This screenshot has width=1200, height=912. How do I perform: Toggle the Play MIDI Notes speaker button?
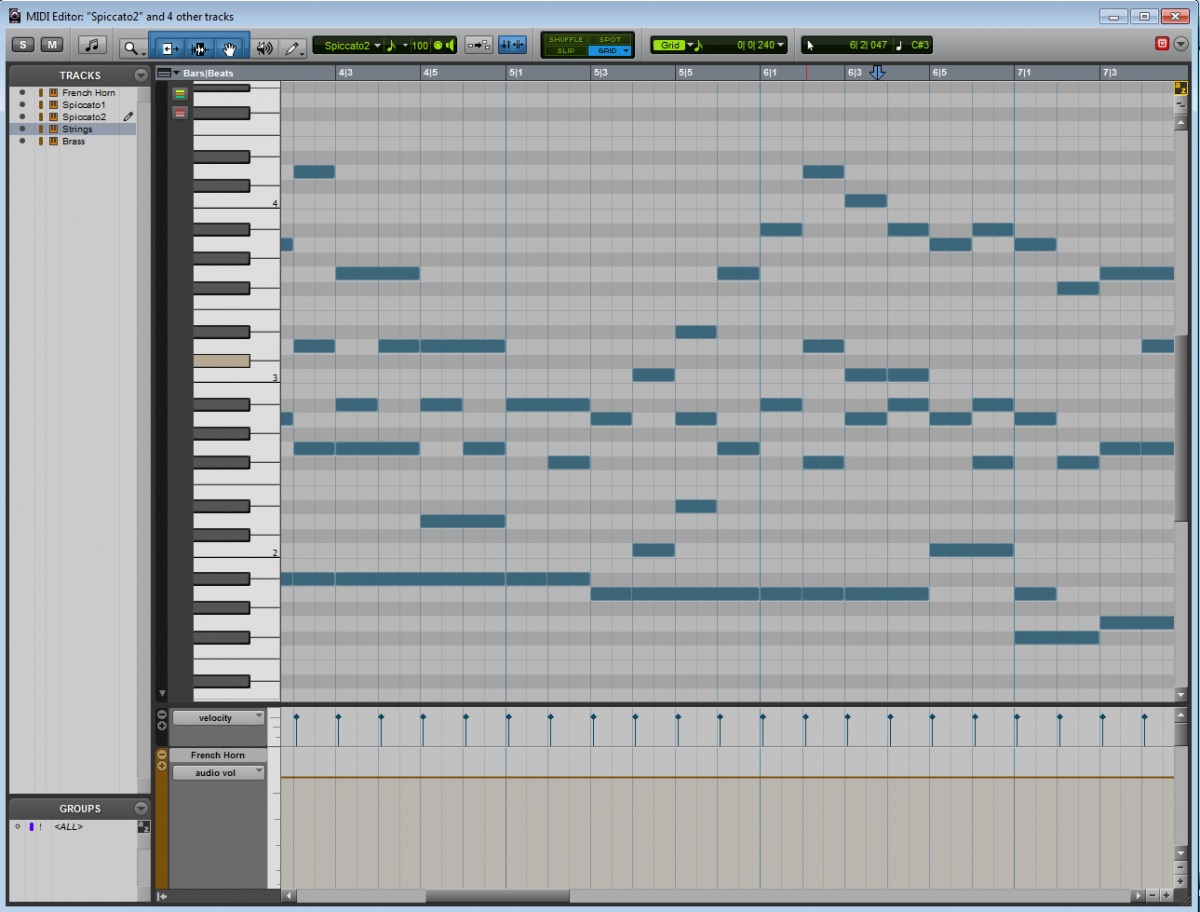pos(264,47)
